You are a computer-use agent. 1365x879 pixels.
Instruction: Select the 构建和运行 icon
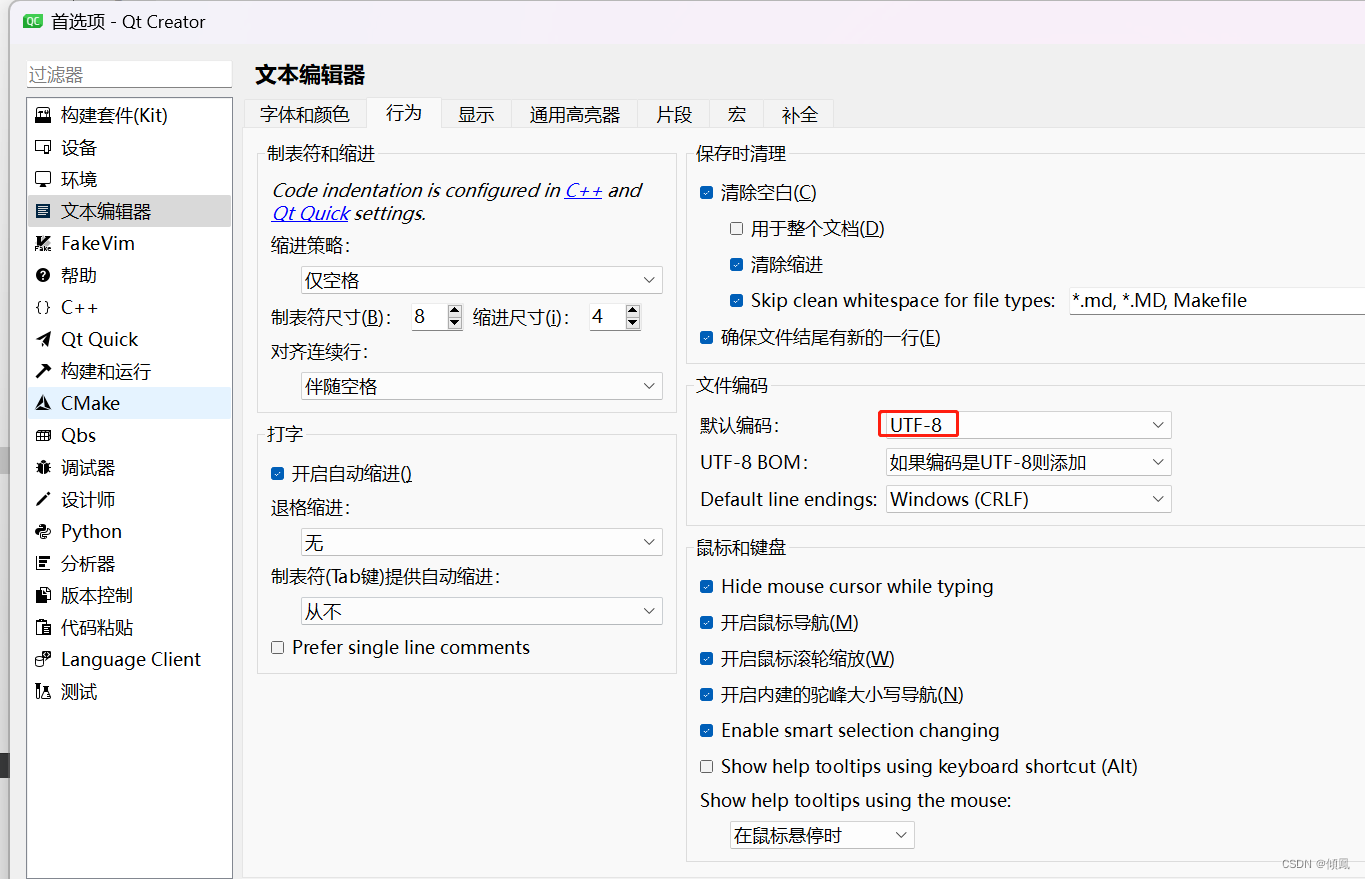tap(43, 371)
